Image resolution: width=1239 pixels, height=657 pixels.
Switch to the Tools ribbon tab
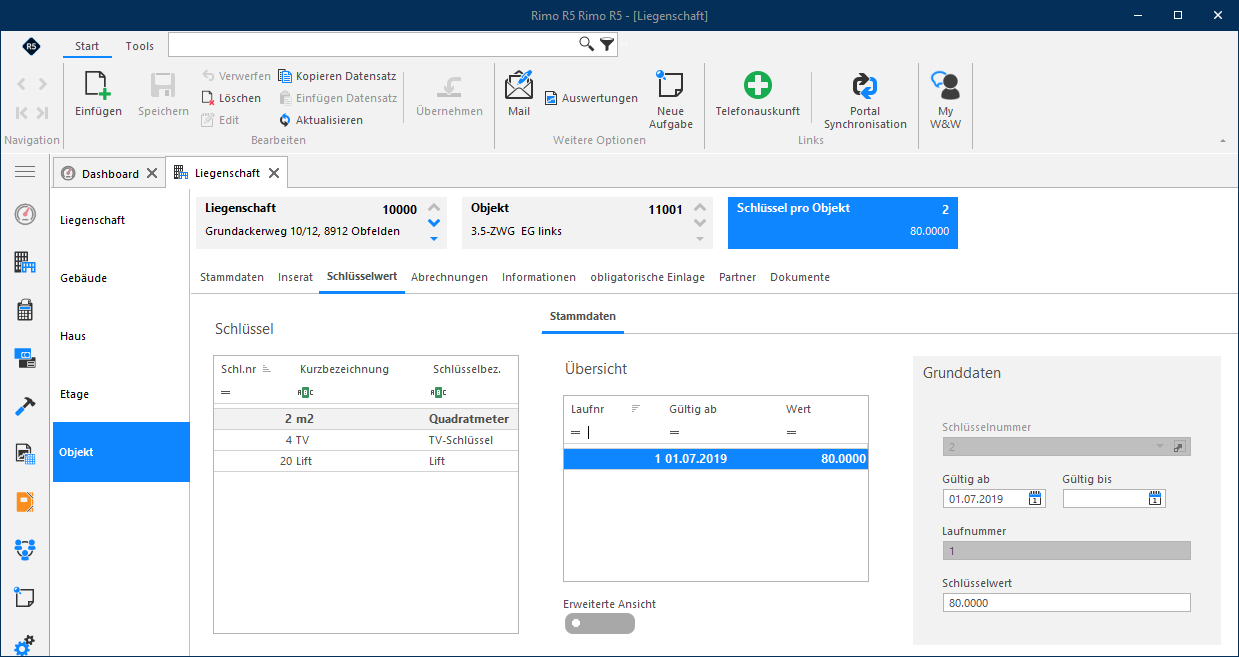click(140, 46)
